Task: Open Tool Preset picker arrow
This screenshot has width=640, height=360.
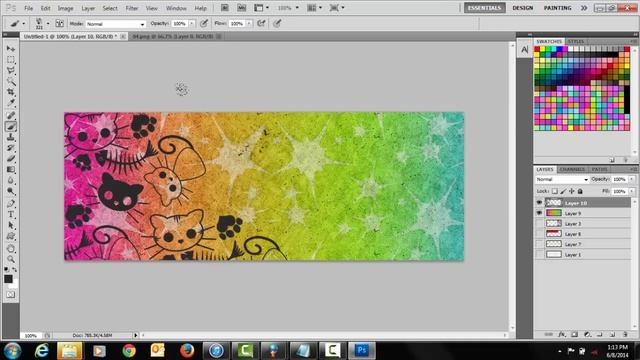Action: pyautogui.click(x=24, y=24)
